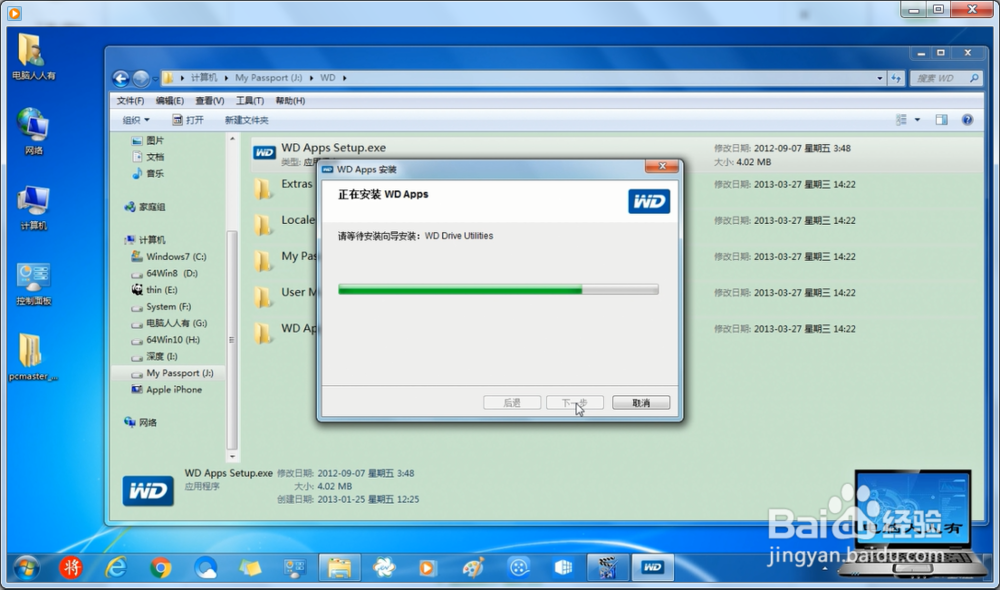Open the 控制面板 desktop icon
Viewport: 1000px width, 590px height.
click(x=33, y=283)
